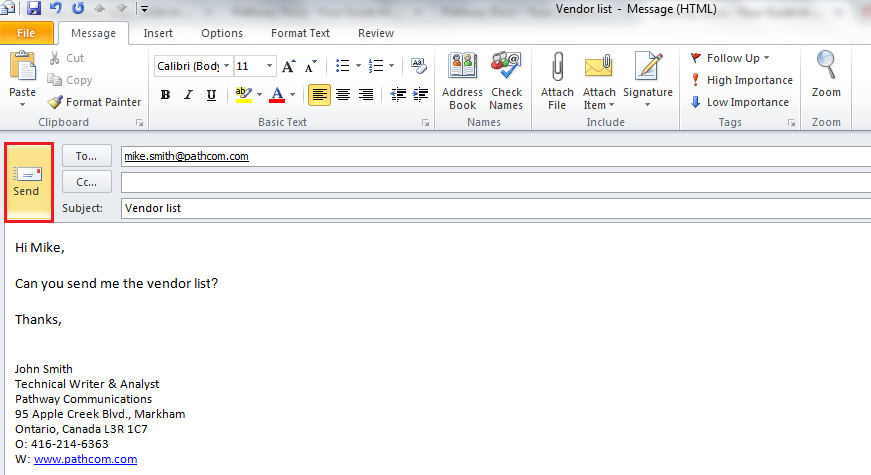
Task: Click the "Hi Mike," greeting line
Action: 39,248
